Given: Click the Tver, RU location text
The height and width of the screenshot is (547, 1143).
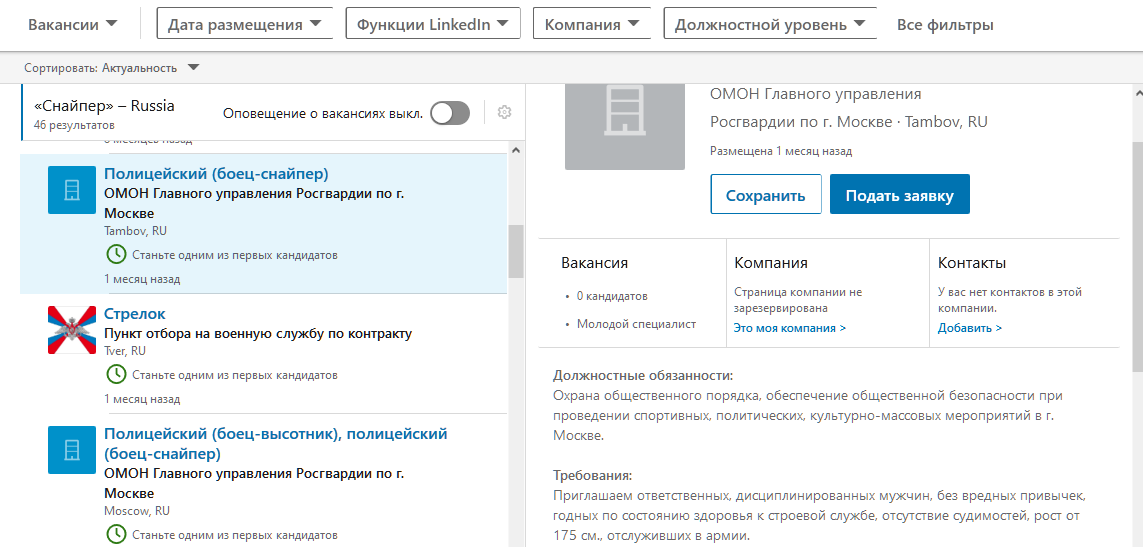Looking at the screenshot, I should [x=125, y=351].
